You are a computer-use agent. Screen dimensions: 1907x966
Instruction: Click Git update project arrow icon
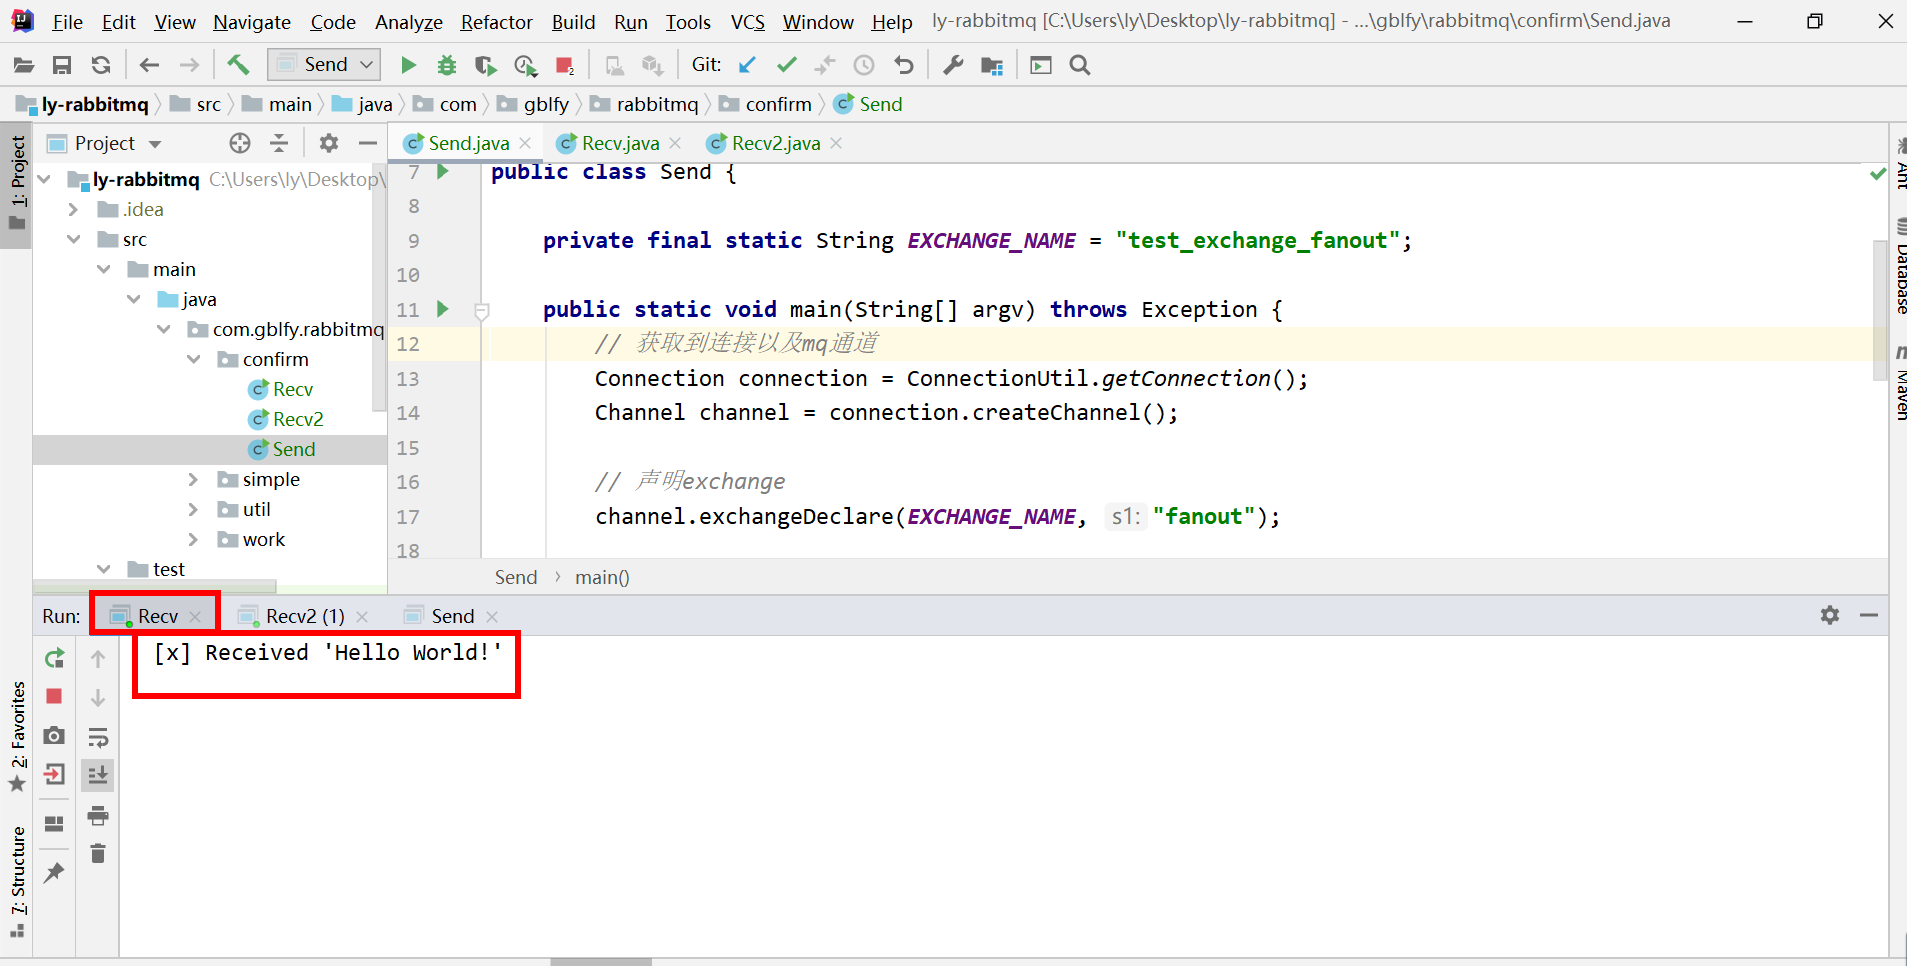point(747,65)
